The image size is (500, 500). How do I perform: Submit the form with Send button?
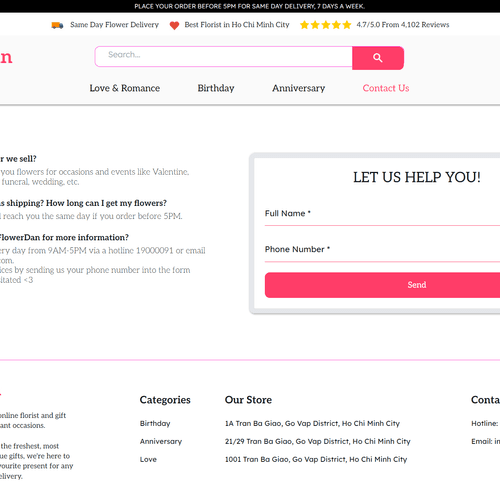(x=382, y=285)
